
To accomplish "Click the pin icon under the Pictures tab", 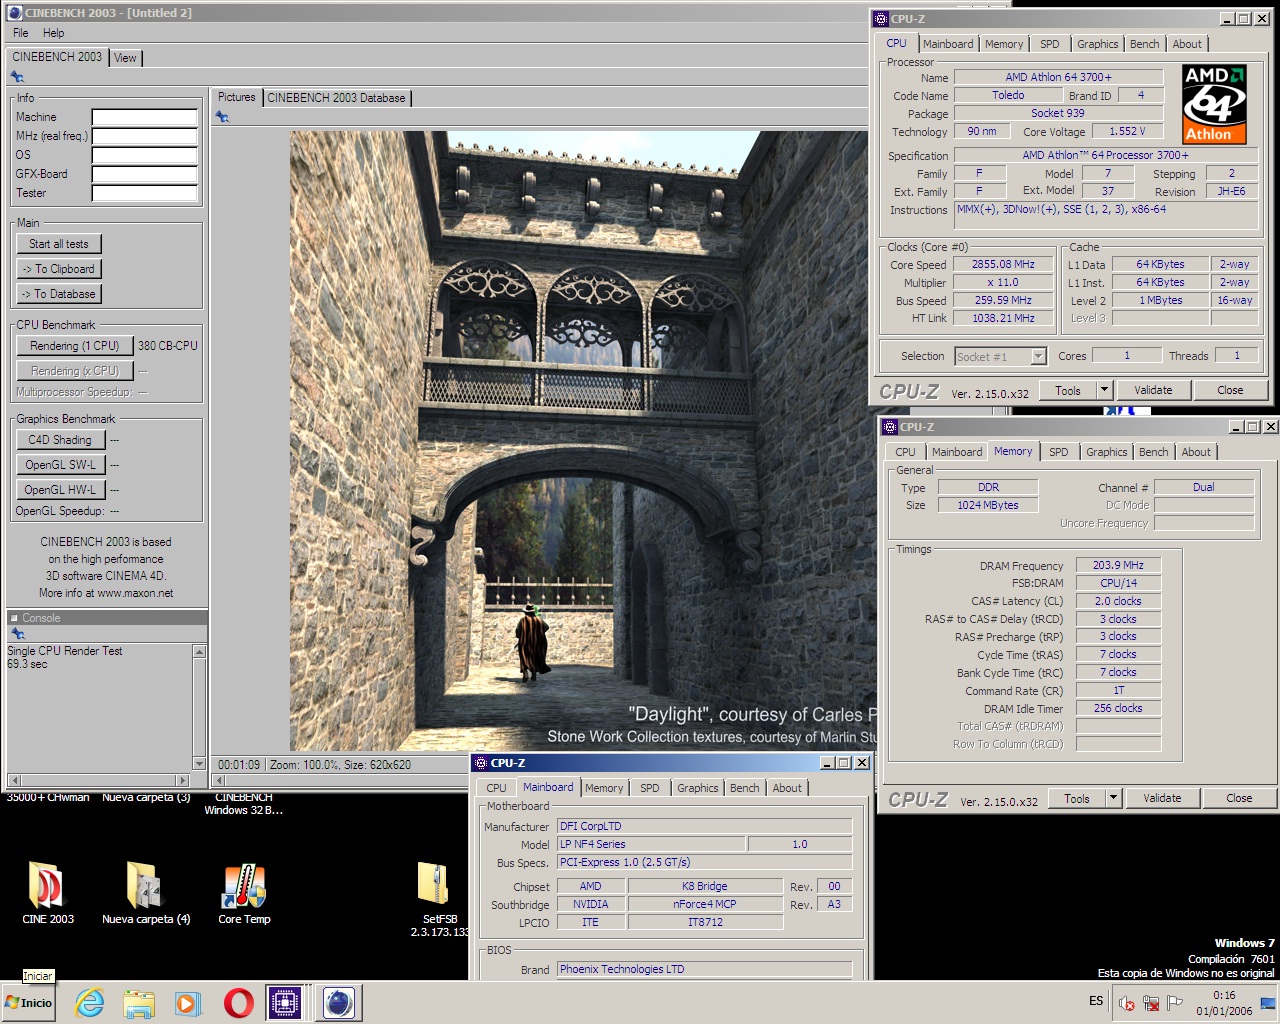I will [222, 117].
